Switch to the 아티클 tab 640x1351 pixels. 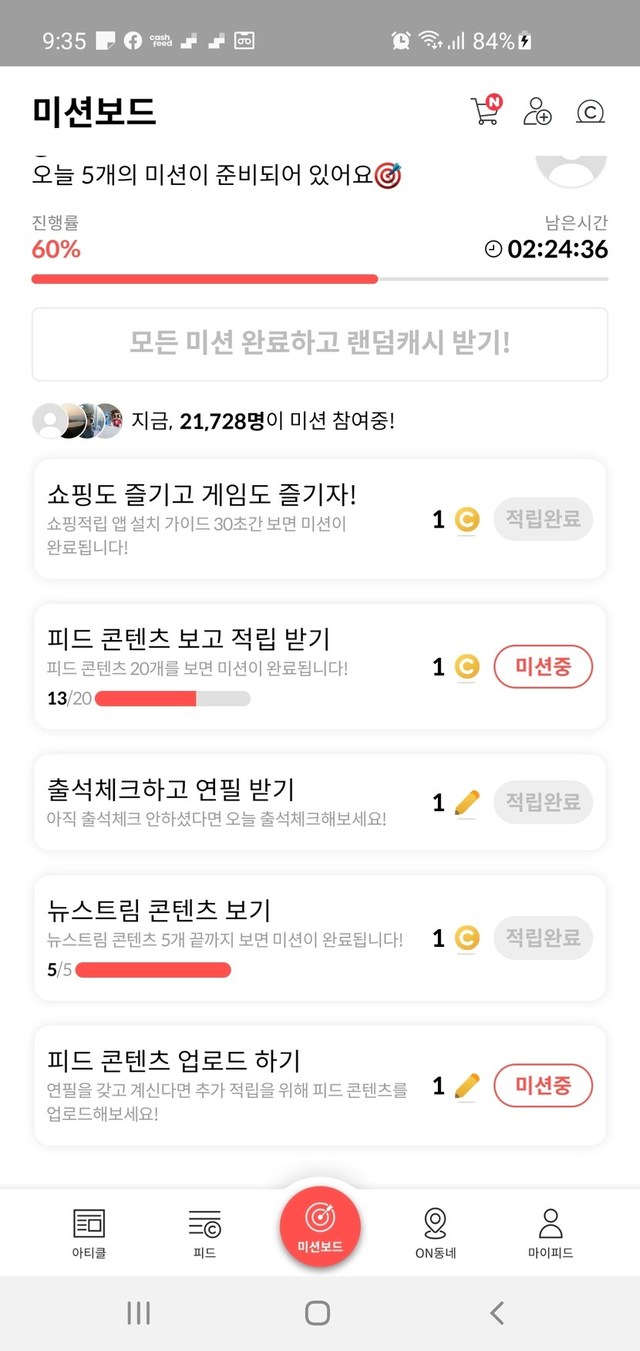click(x=89, y=1232)
